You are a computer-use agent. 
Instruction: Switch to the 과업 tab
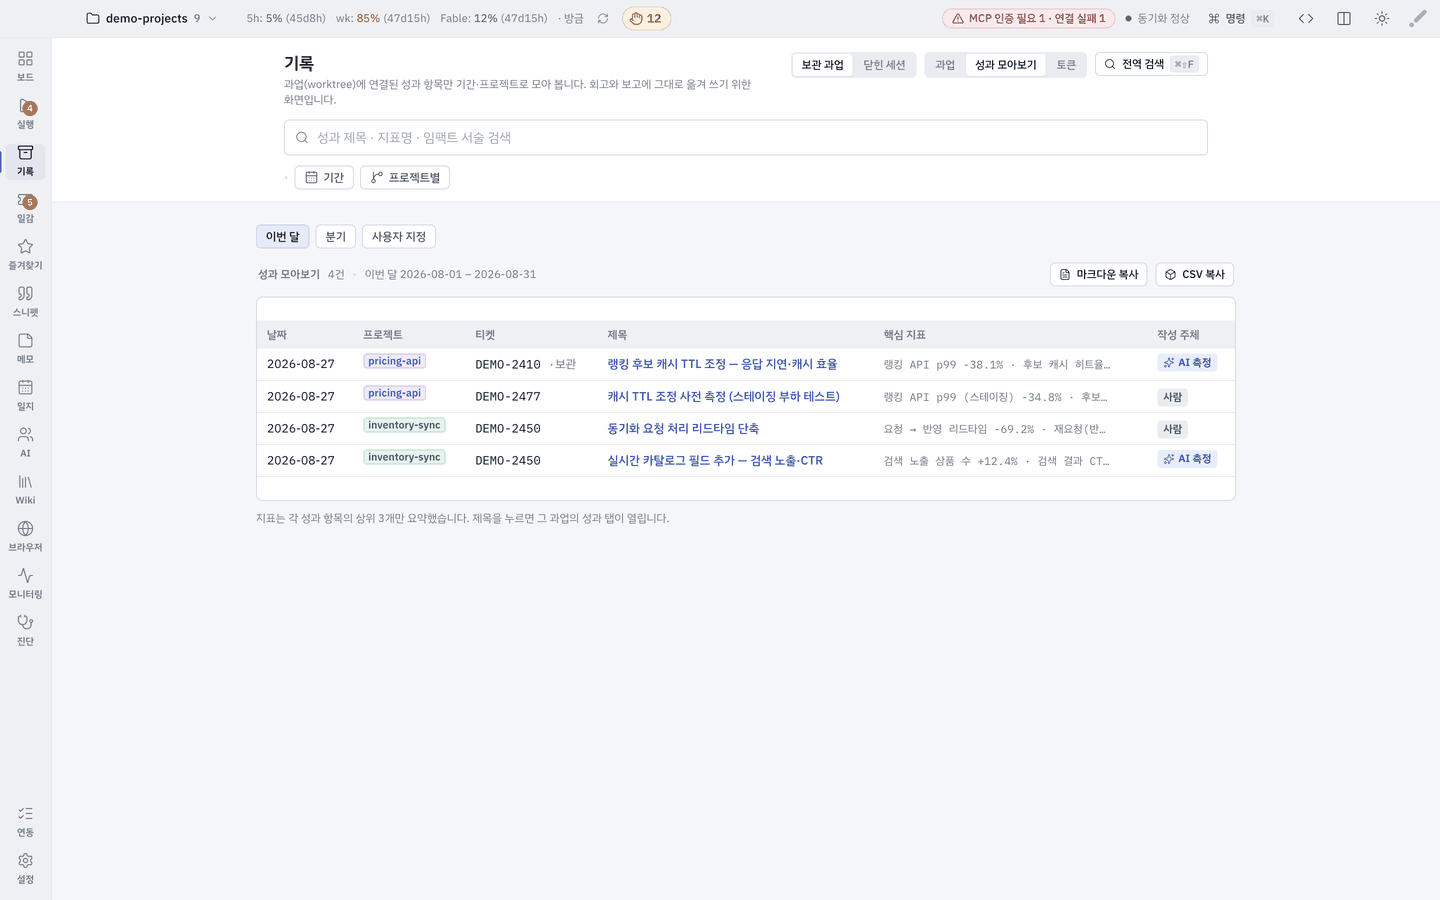pyautogui.click(x=945, y=65)
